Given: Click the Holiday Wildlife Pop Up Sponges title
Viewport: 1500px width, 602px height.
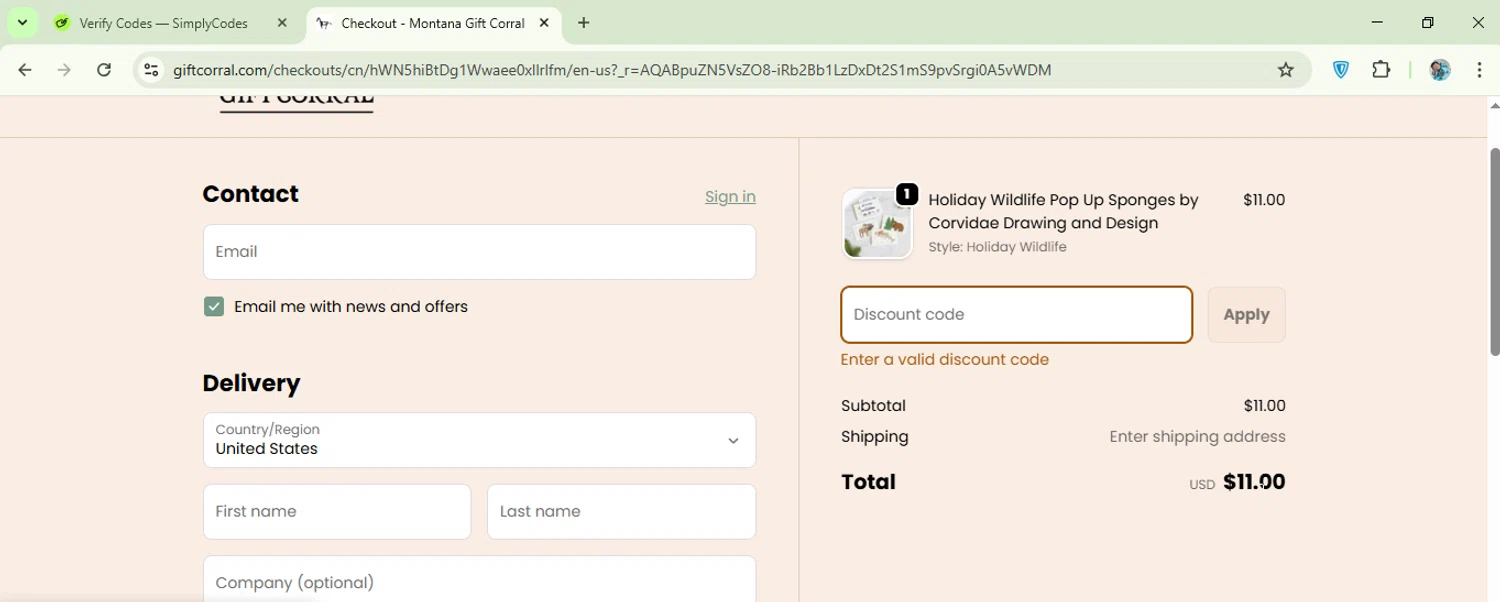Looking at the screenshot, I should tap(1063, 211).
